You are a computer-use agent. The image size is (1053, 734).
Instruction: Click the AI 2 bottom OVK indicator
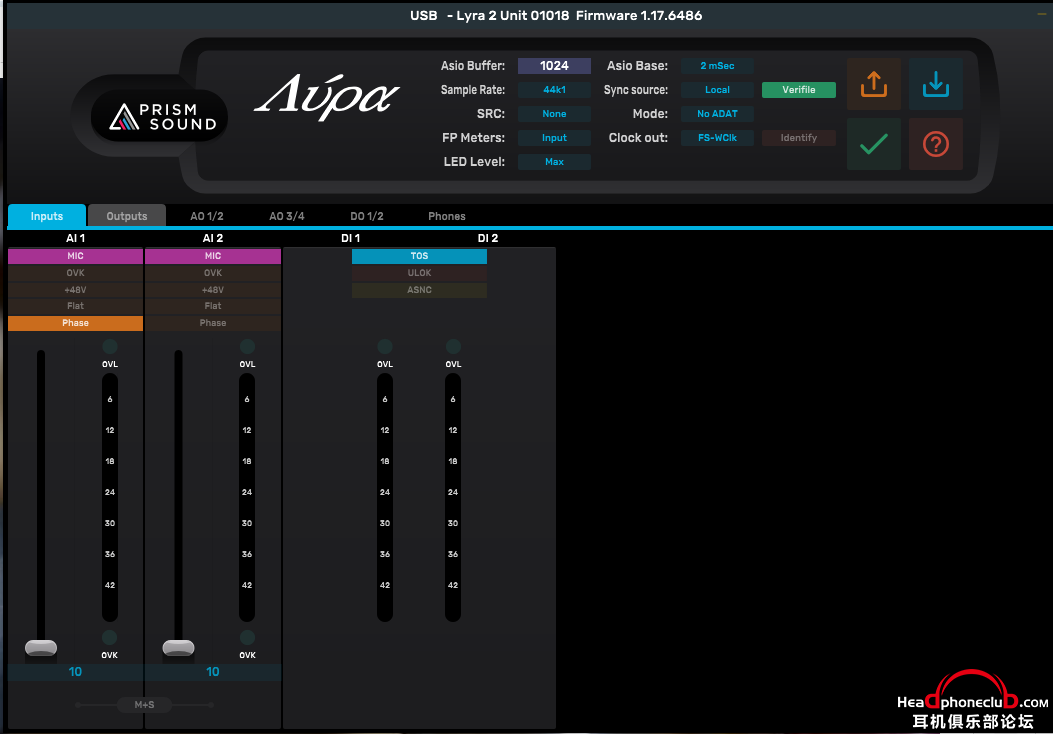tap(247, 637)
